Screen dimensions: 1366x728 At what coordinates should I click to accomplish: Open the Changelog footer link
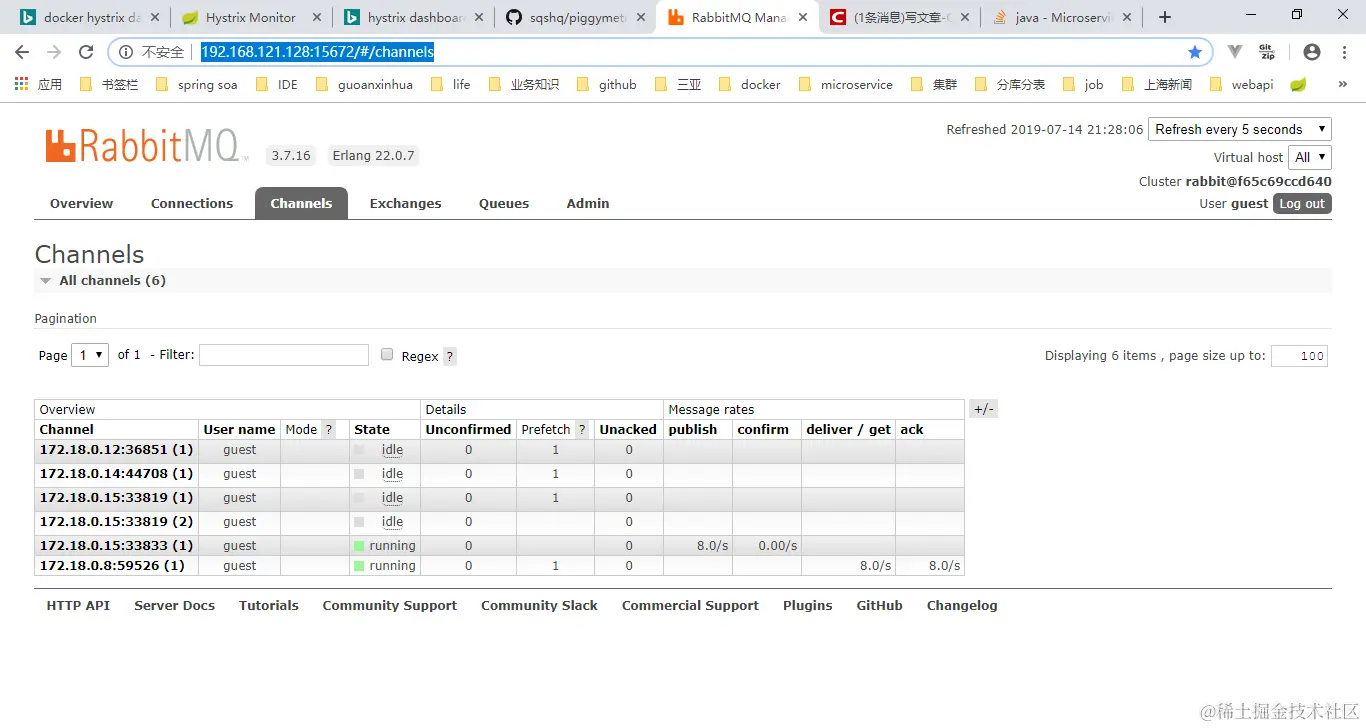(x=962, y=606)
